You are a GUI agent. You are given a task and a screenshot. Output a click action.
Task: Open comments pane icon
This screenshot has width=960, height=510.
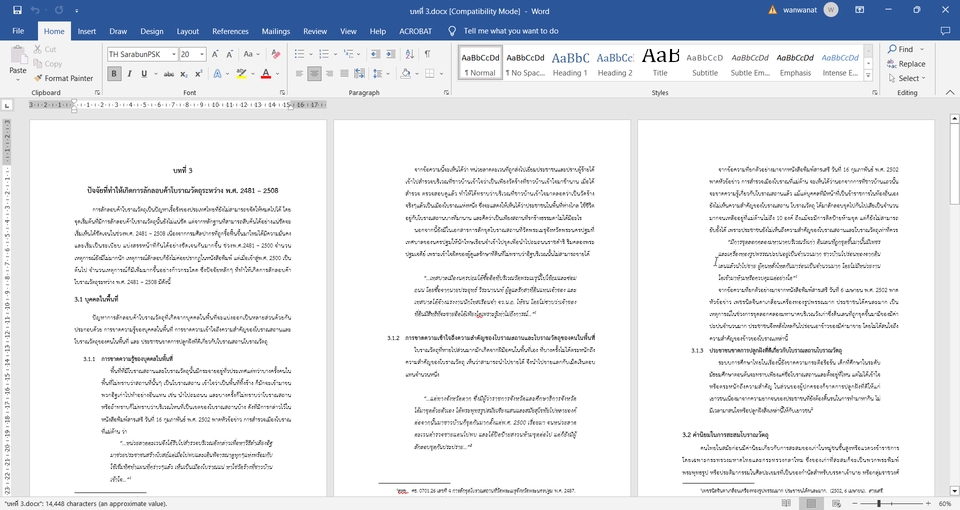coord(945,31)
